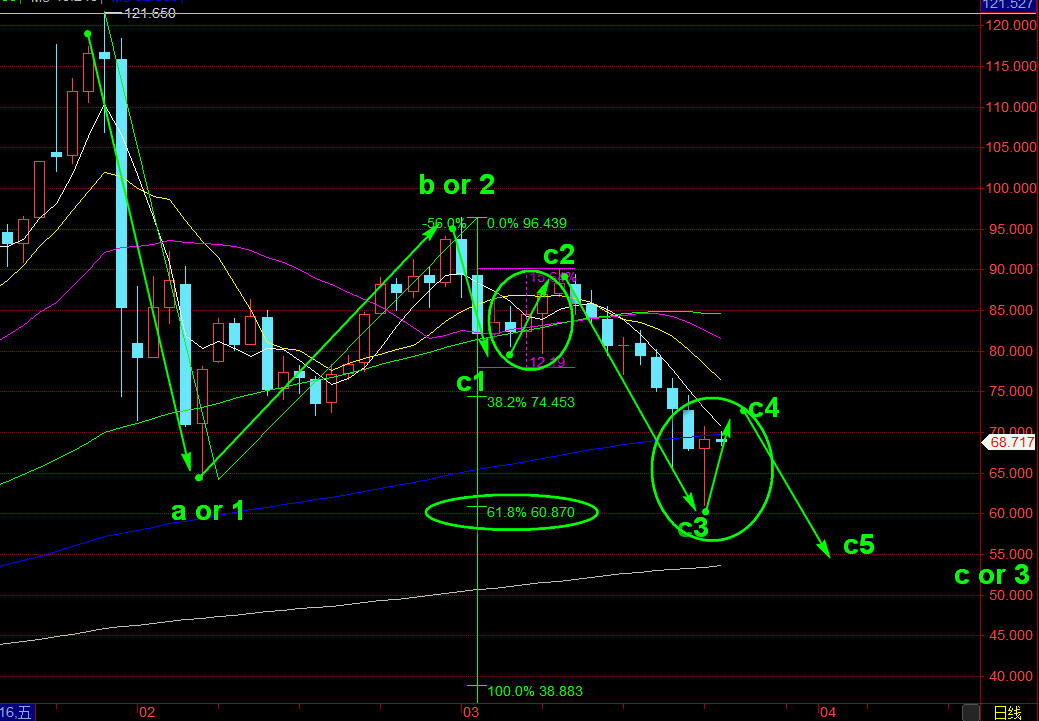Click the 0.0% 96.439 Fibonacci label
1039x721 pixels.
click(x=530, y=224)
